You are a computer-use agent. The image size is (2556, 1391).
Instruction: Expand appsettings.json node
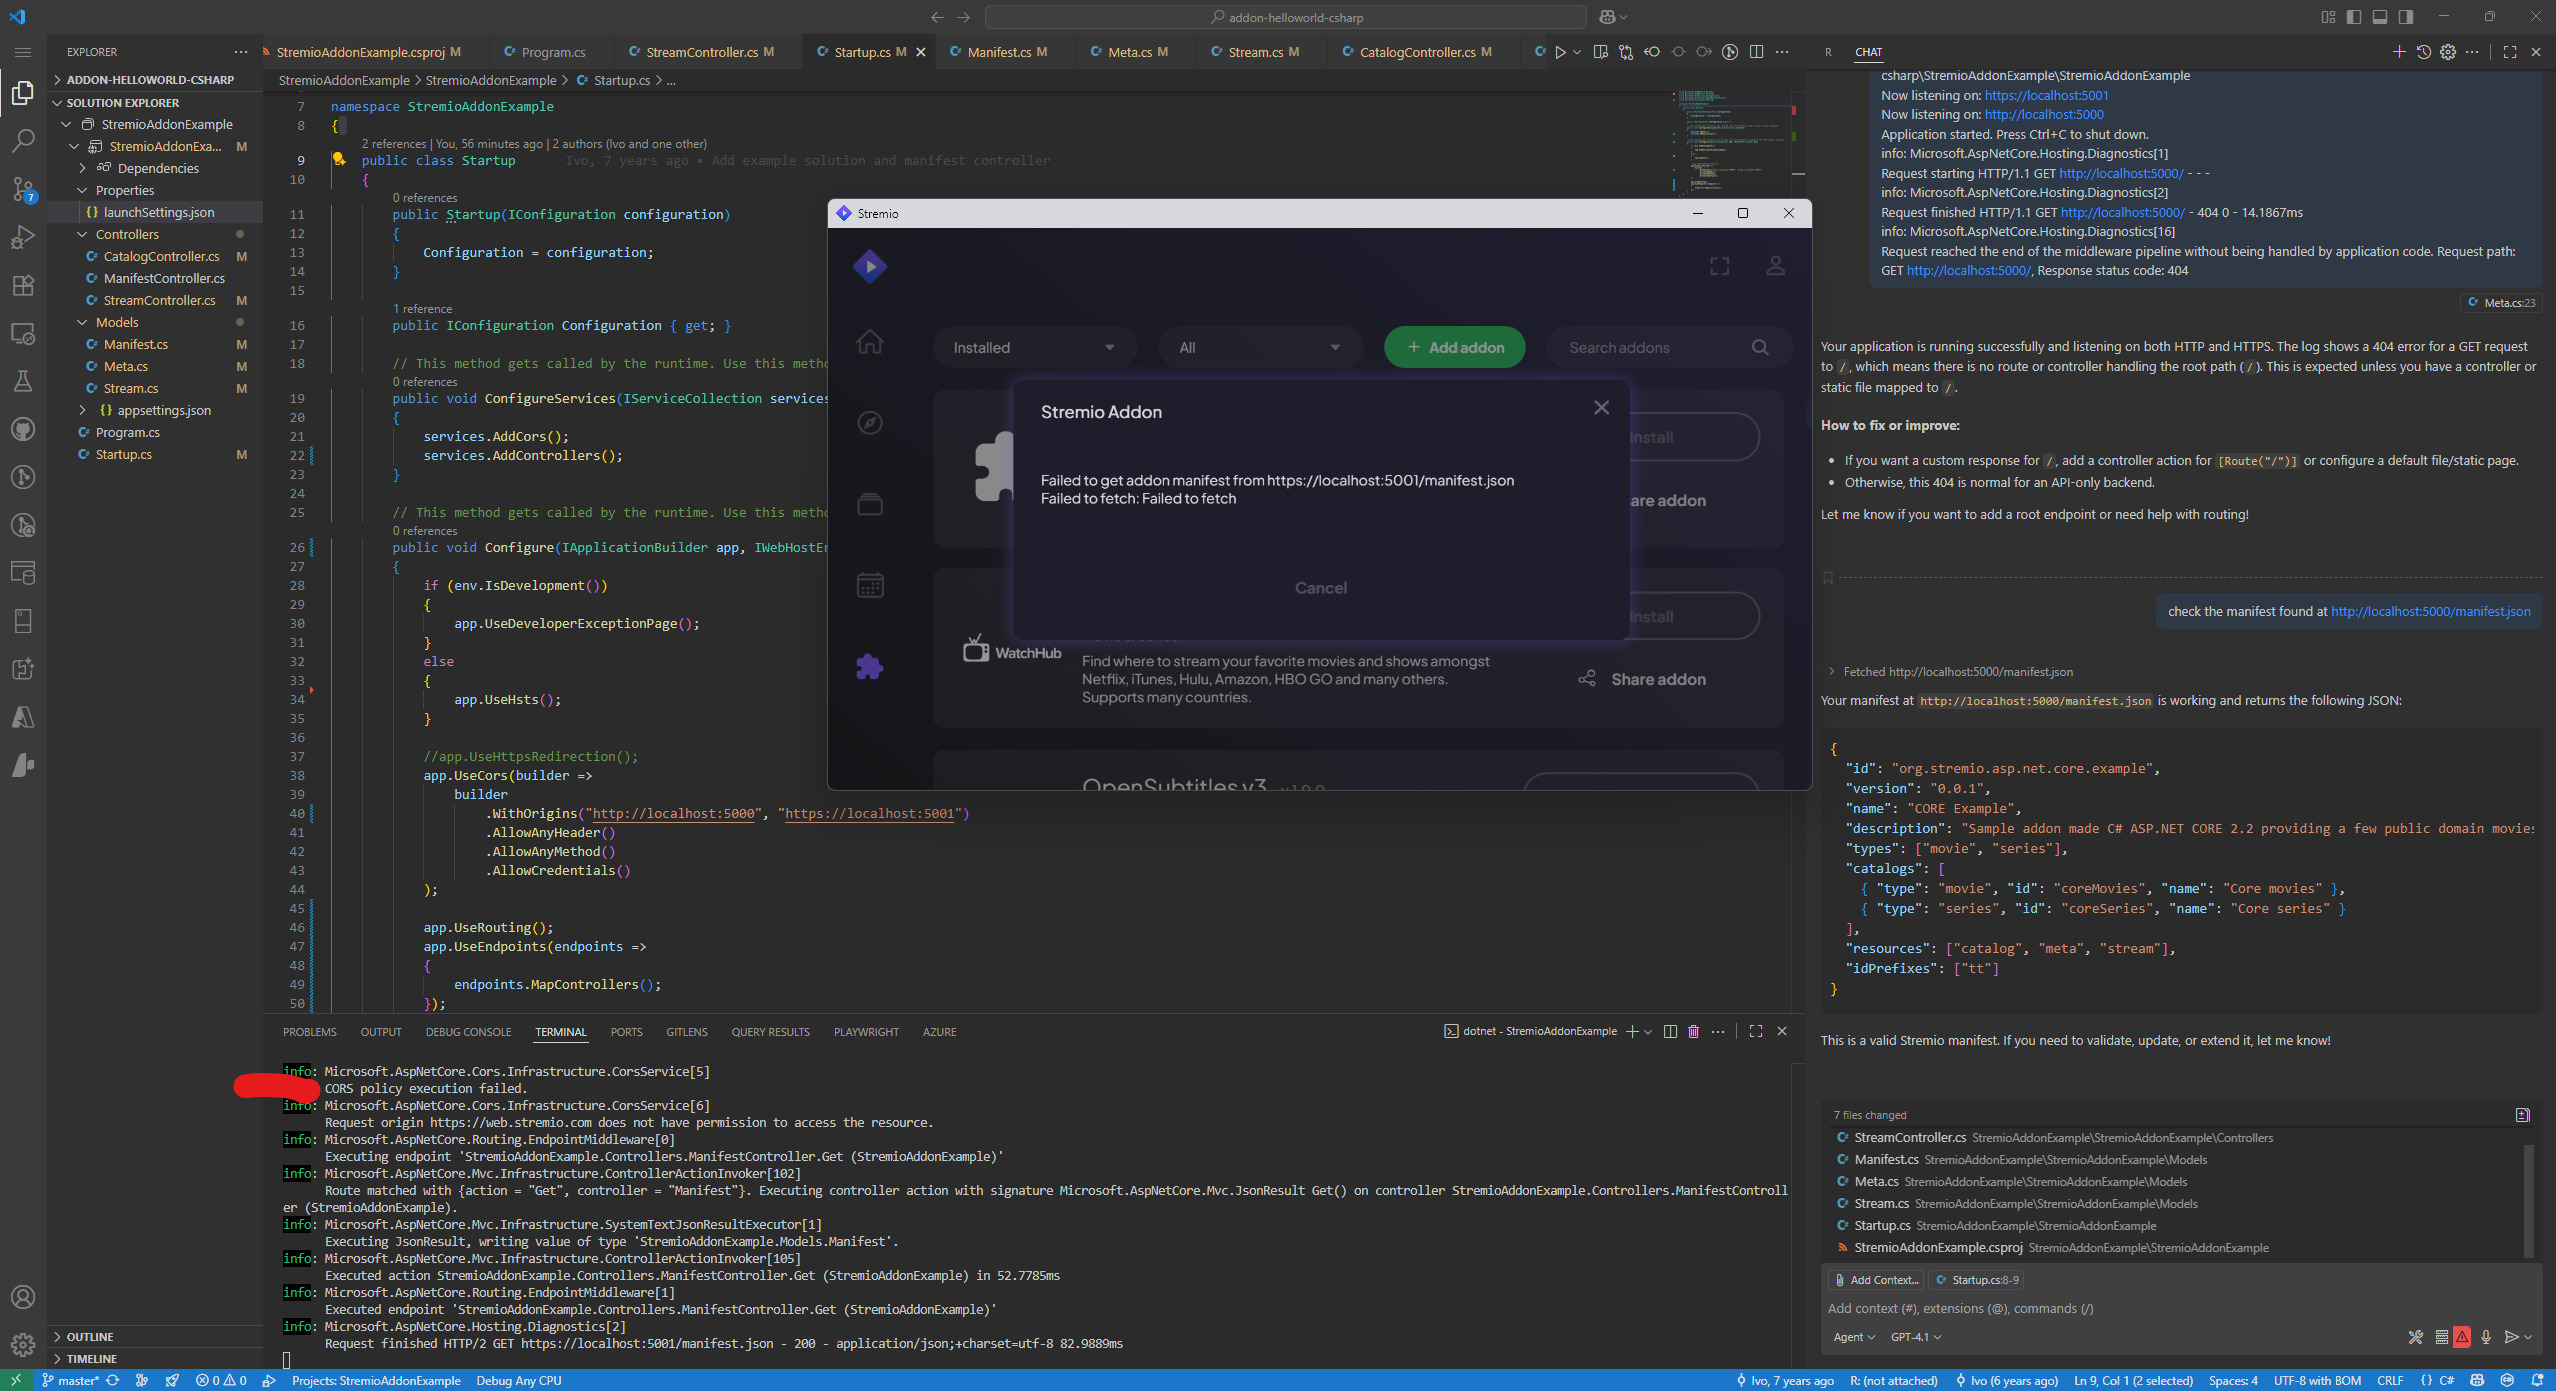[83, 410]
